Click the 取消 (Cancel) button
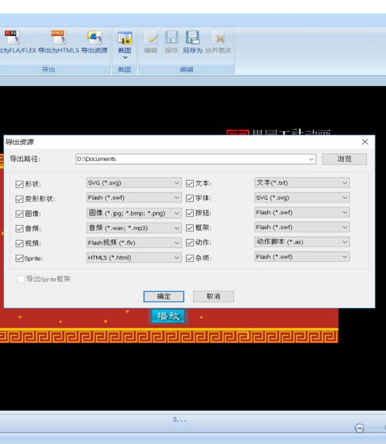Screen dimensions: 386x444 [213, 296]
